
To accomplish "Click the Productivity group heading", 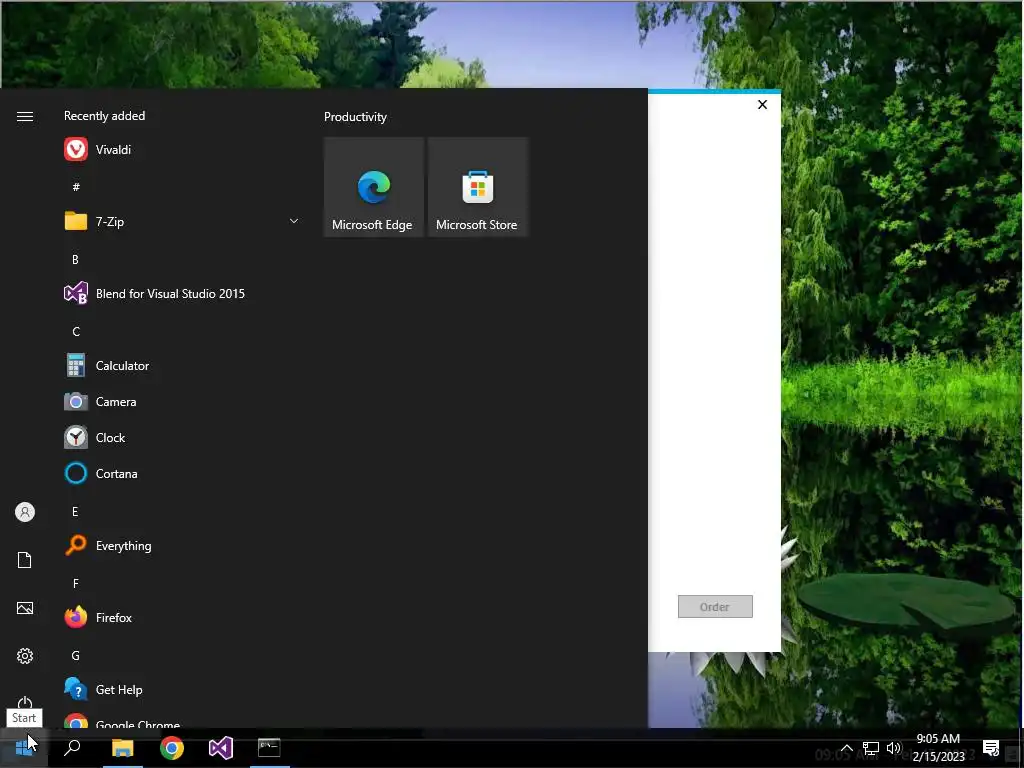I will pos(355,117).
